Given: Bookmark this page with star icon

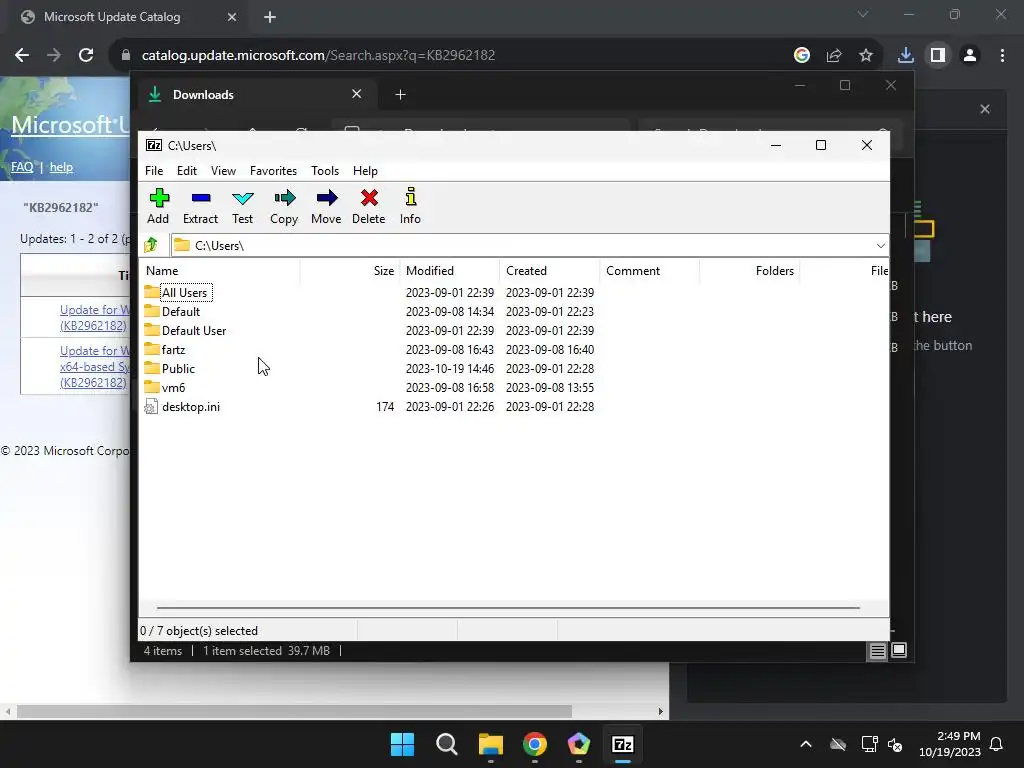Looking at the screenshot, I should pos(865,56).
